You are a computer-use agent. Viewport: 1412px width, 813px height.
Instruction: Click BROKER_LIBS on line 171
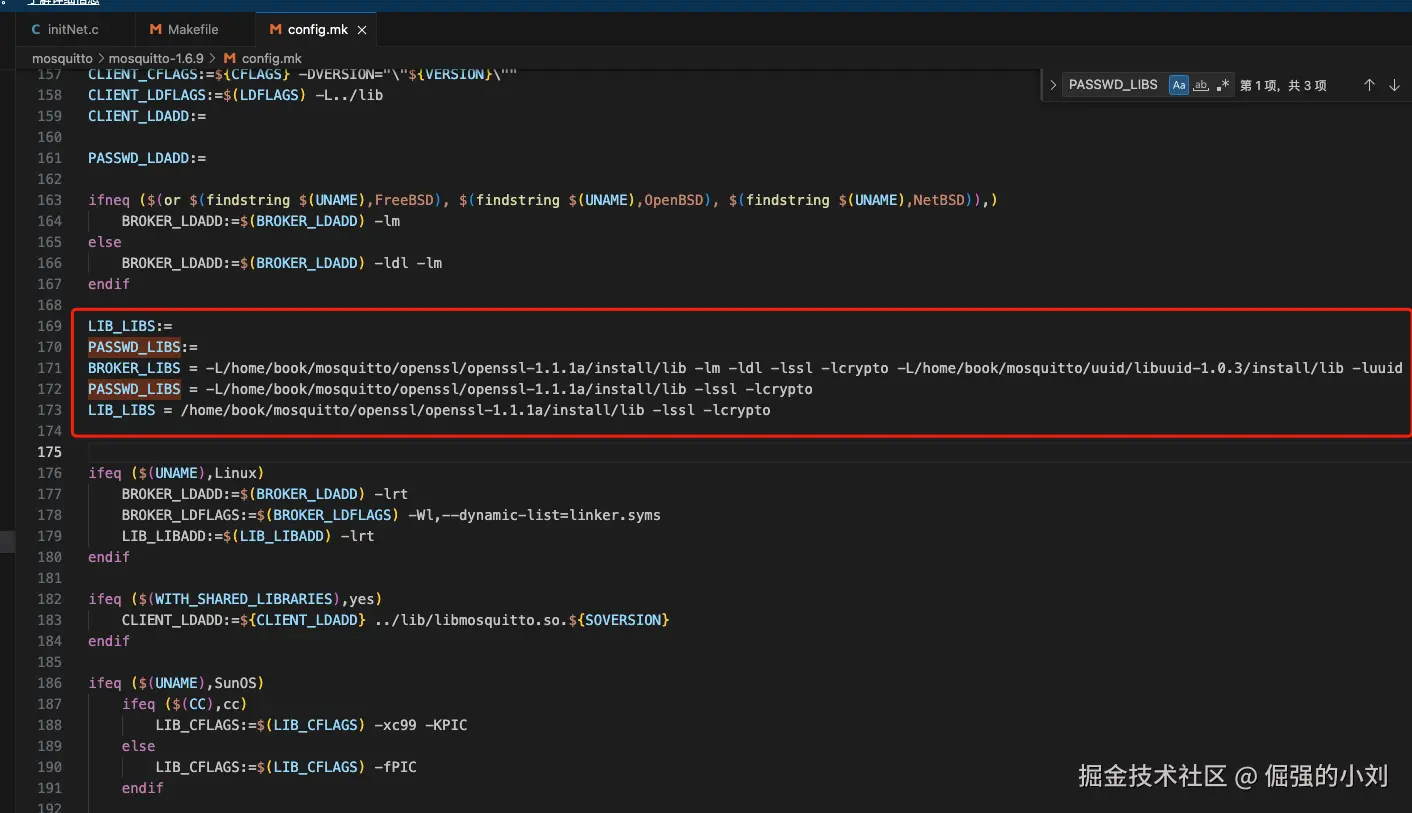[x=134, y=368]
